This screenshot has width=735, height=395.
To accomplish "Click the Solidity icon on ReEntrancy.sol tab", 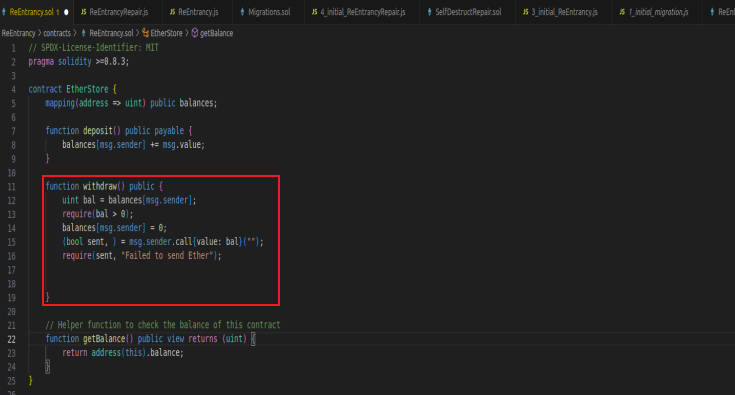I will (4, 12).
